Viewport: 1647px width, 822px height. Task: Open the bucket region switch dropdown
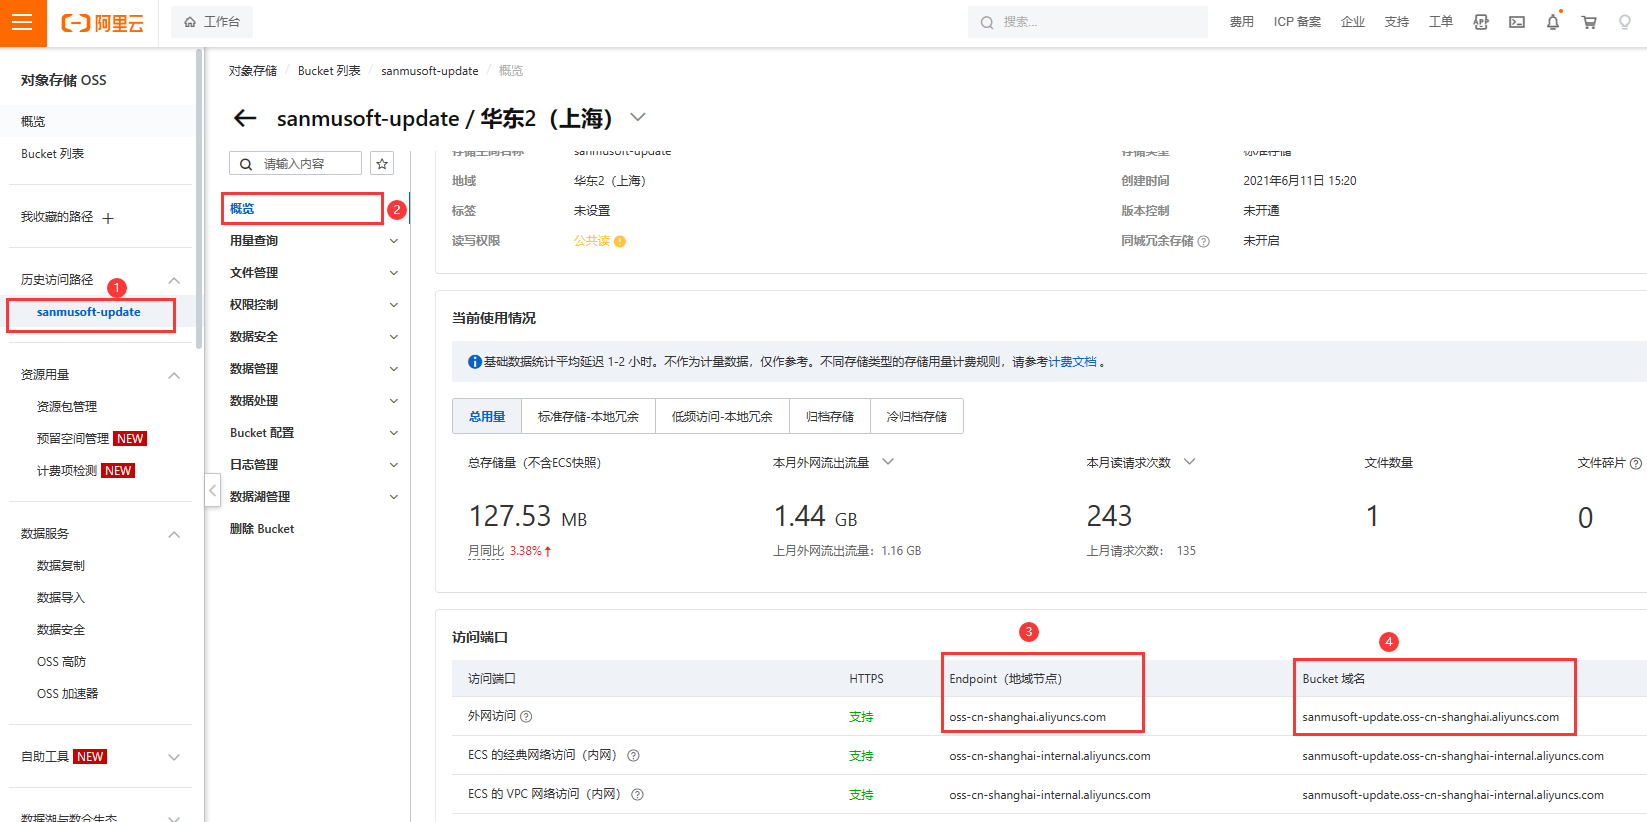[x=638, y=118]
